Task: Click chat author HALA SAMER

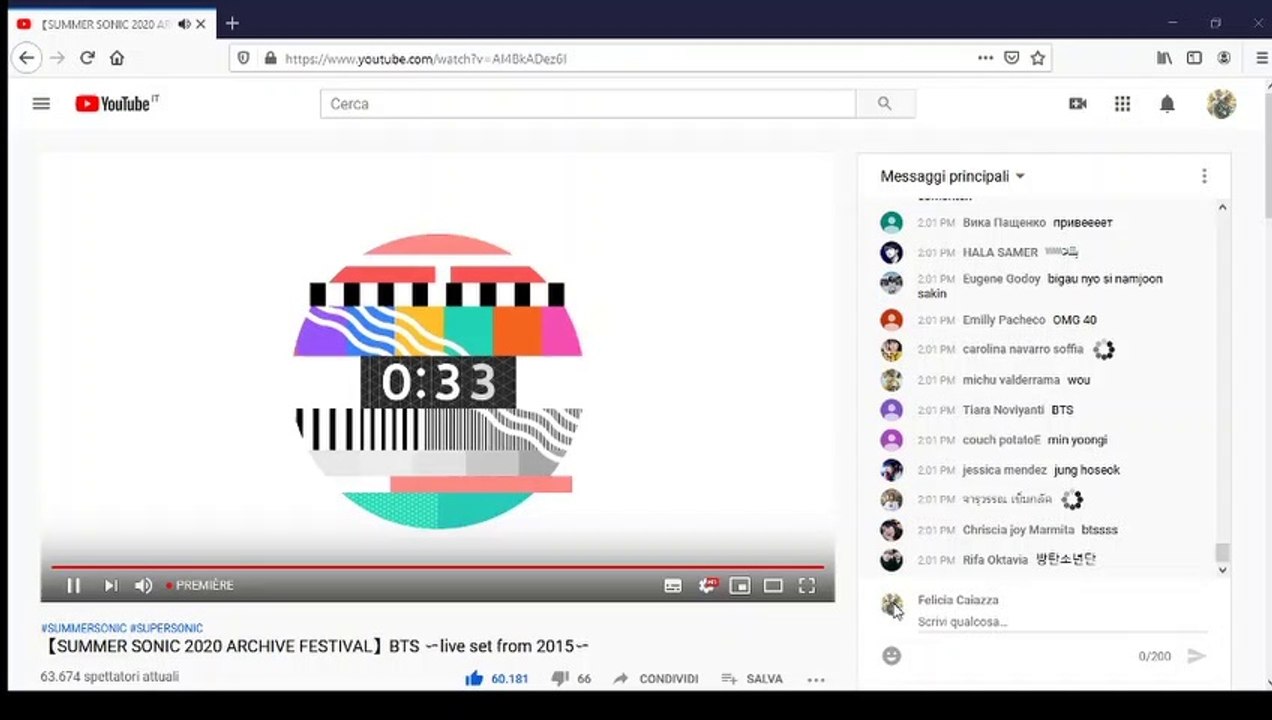Action: click(1000, 253)
